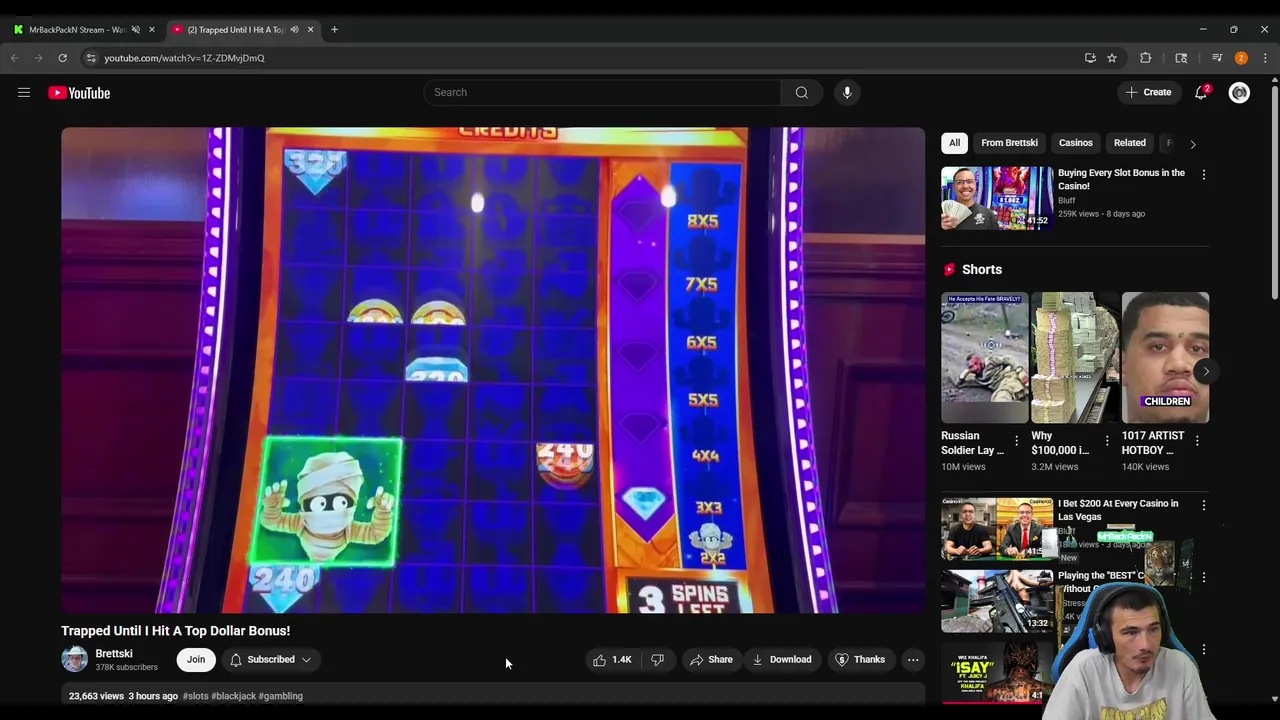Image resolution: width=1280 pixels, height=720 pixels.
Task: Select the 'All' filter chip
Action: point(954,143)
